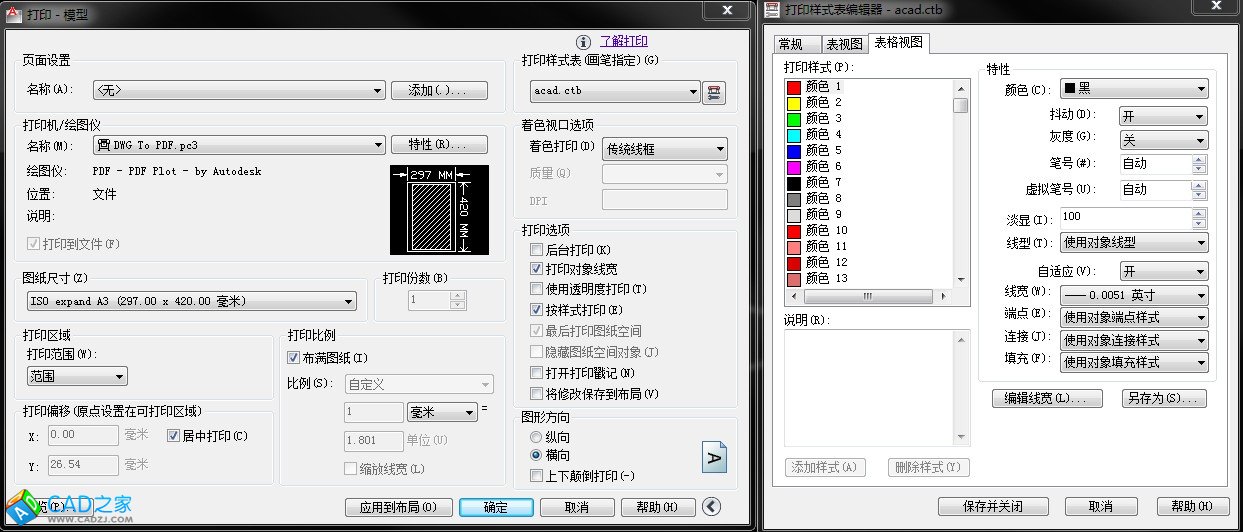This screenshot has width=1243, height=532.
Task: Enable the 后台打印 checkbox
Action: pos(537,250)
